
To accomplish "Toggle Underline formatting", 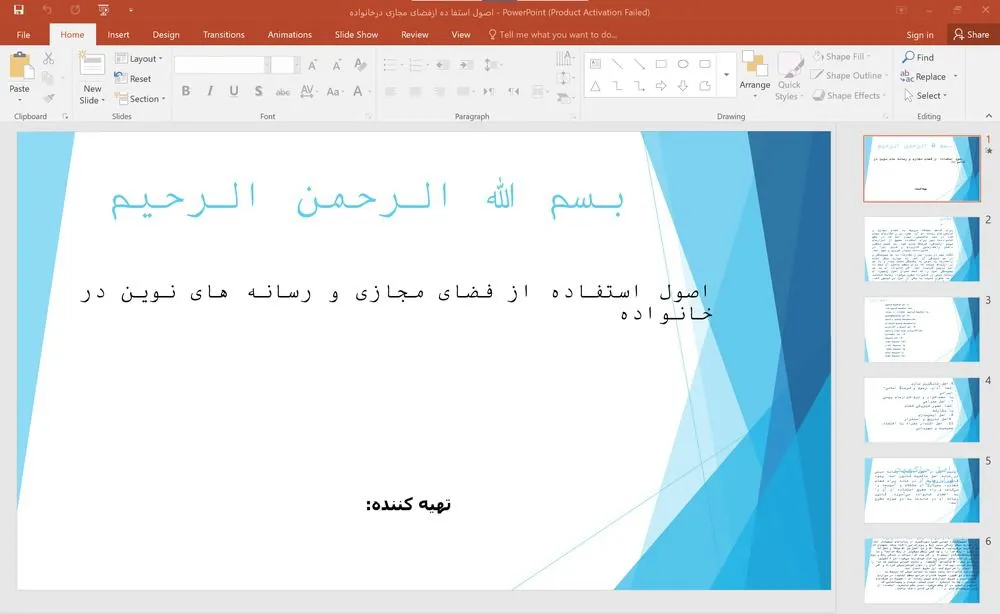I will (x=234, y=91).
